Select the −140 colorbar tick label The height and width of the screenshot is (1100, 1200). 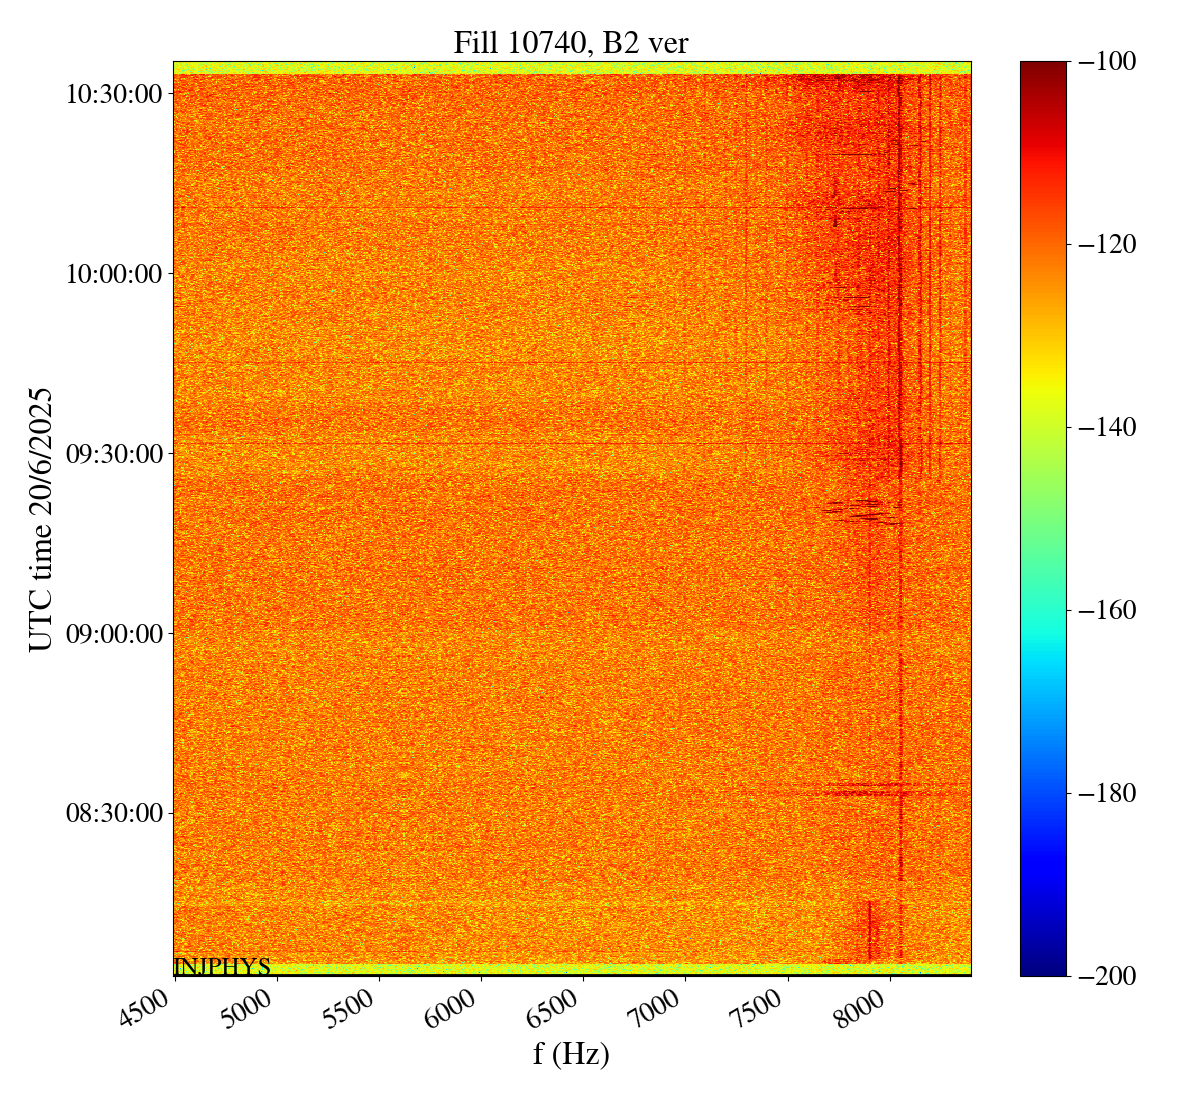[1104, 428]
